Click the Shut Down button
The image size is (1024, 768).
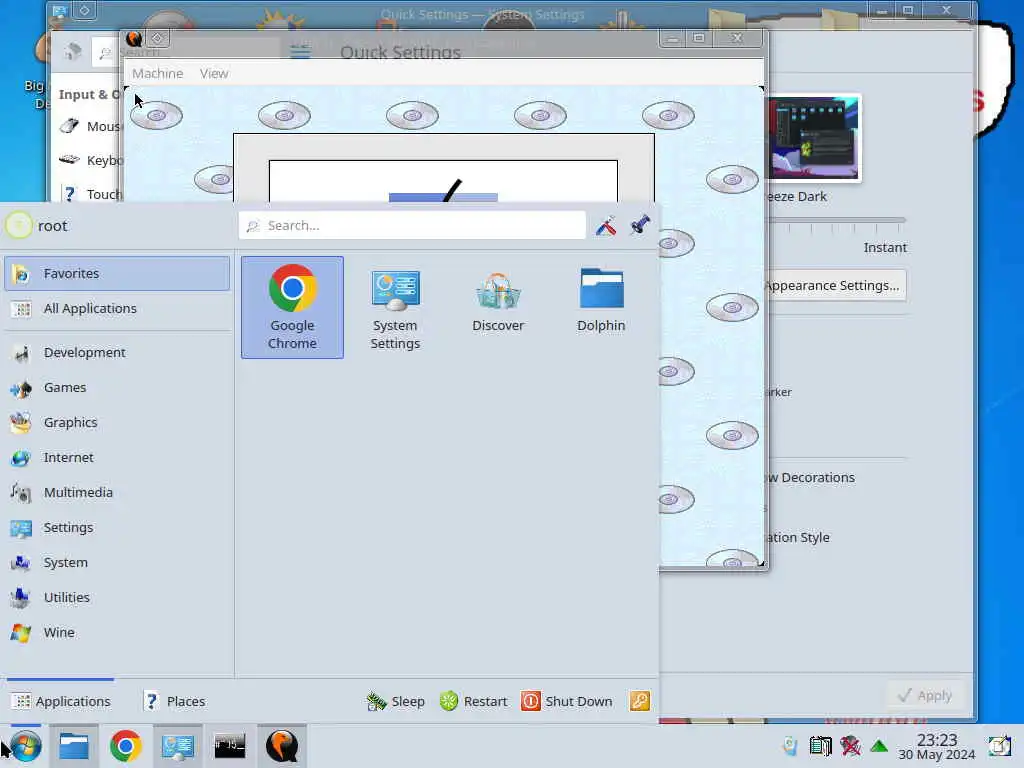tap(567, 701)
